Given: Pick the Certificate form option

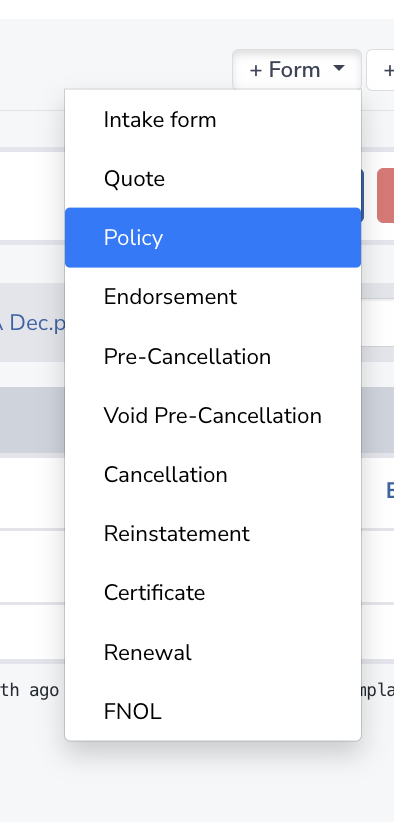Looking at the screenshot, I should click(213, 593).
